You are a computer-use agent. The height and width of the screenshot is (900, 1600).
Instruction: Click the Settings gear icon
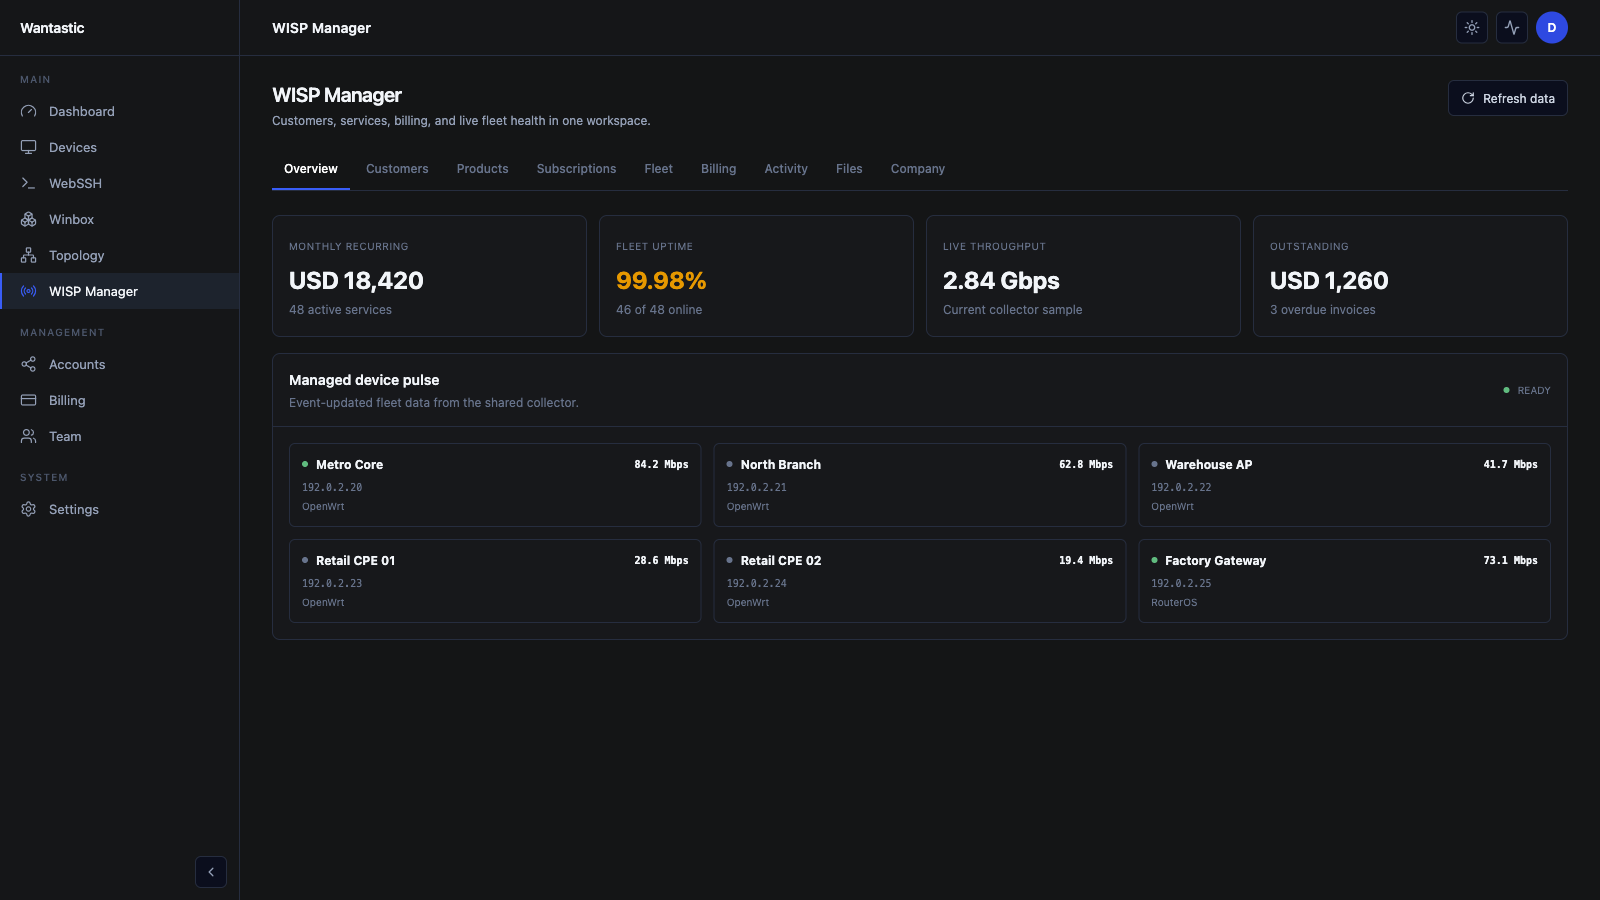coord(28,509)
